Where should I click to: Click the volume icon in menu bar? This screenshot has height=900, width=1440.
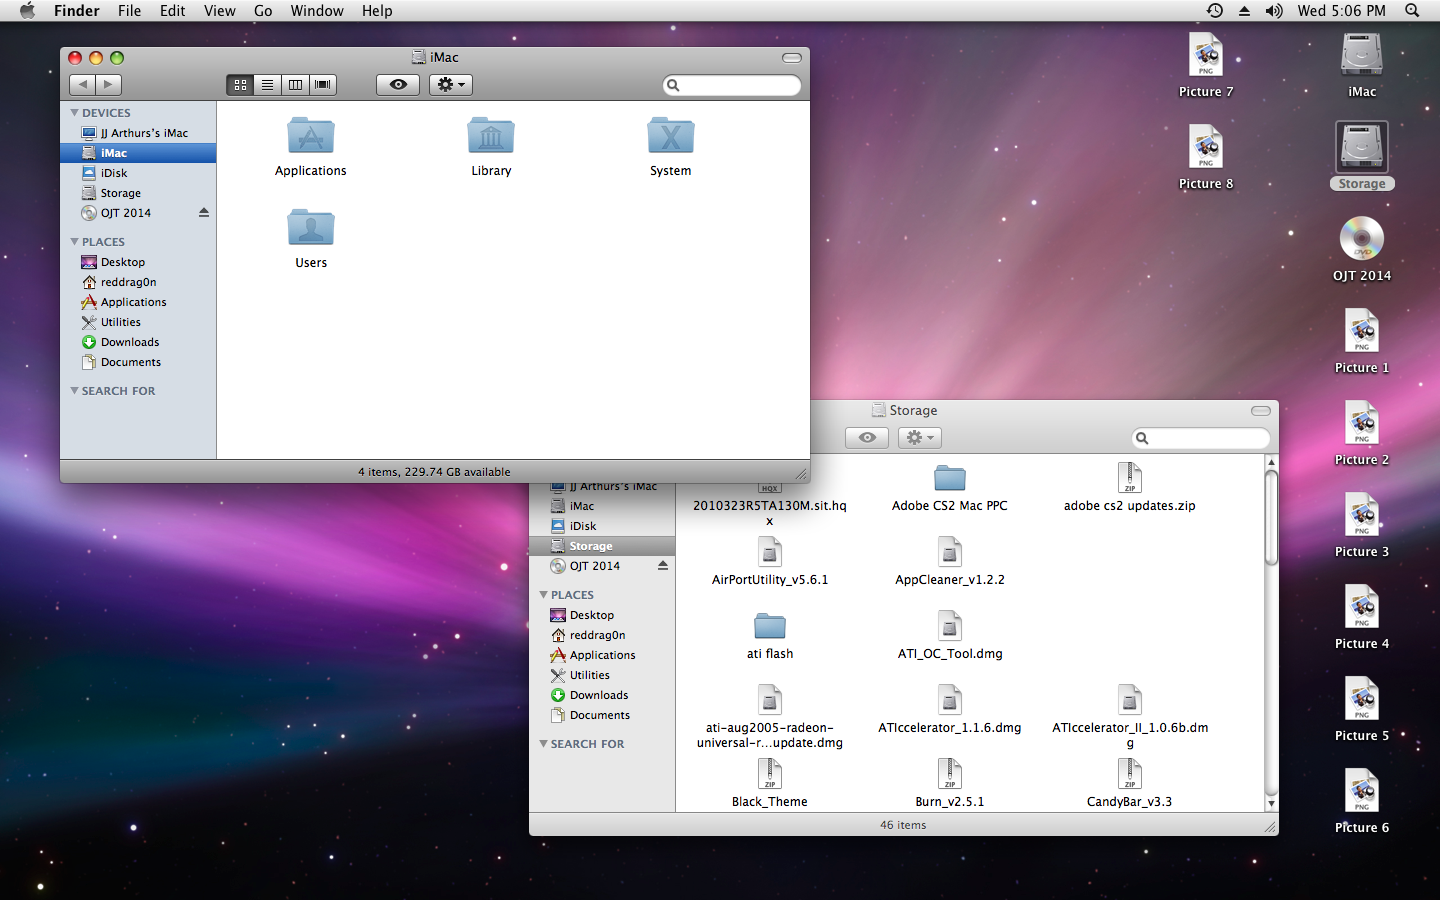pyautogui.click(x=1273, y=11)
